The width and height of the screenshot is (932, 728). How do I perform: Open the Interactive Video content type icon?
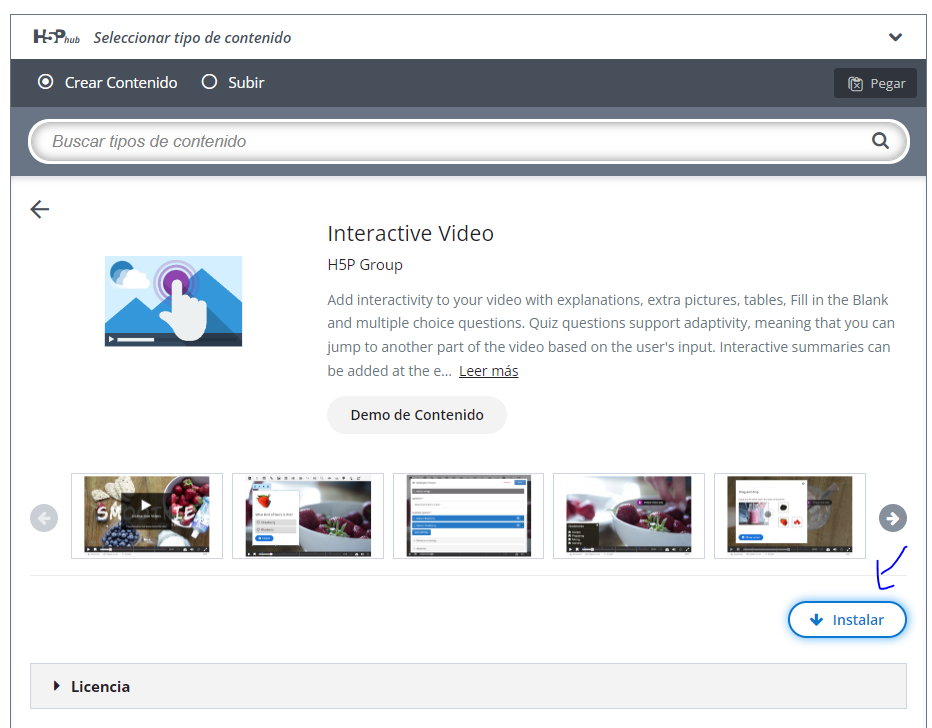pos(172,301)
